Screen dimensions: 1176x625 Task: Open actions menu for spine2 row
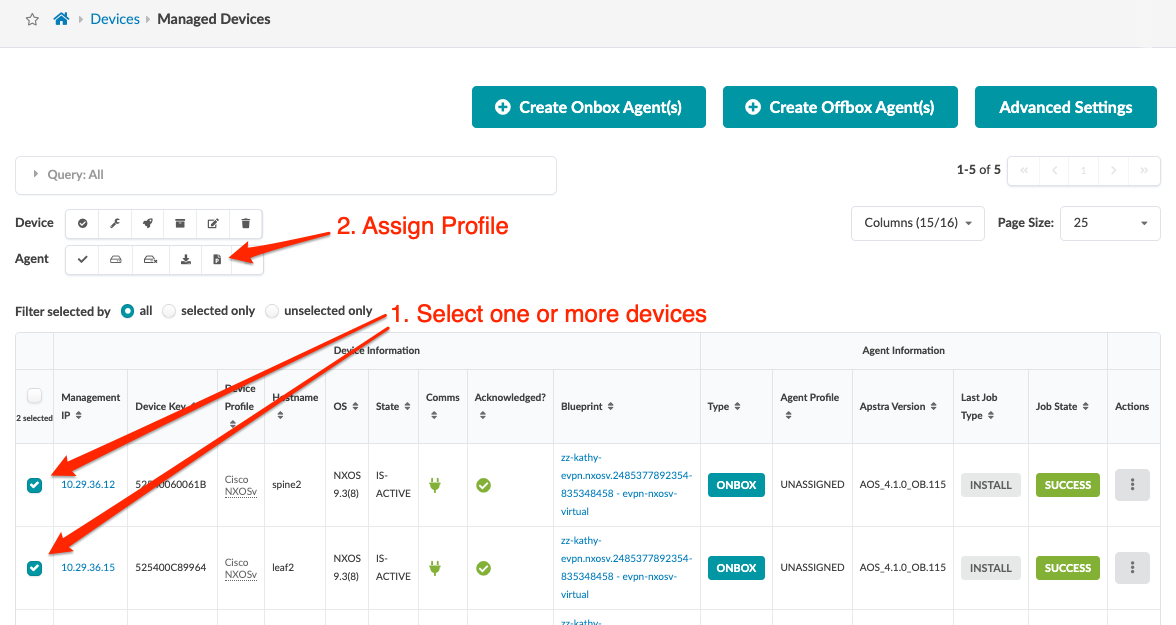[x=1132, y=485]
